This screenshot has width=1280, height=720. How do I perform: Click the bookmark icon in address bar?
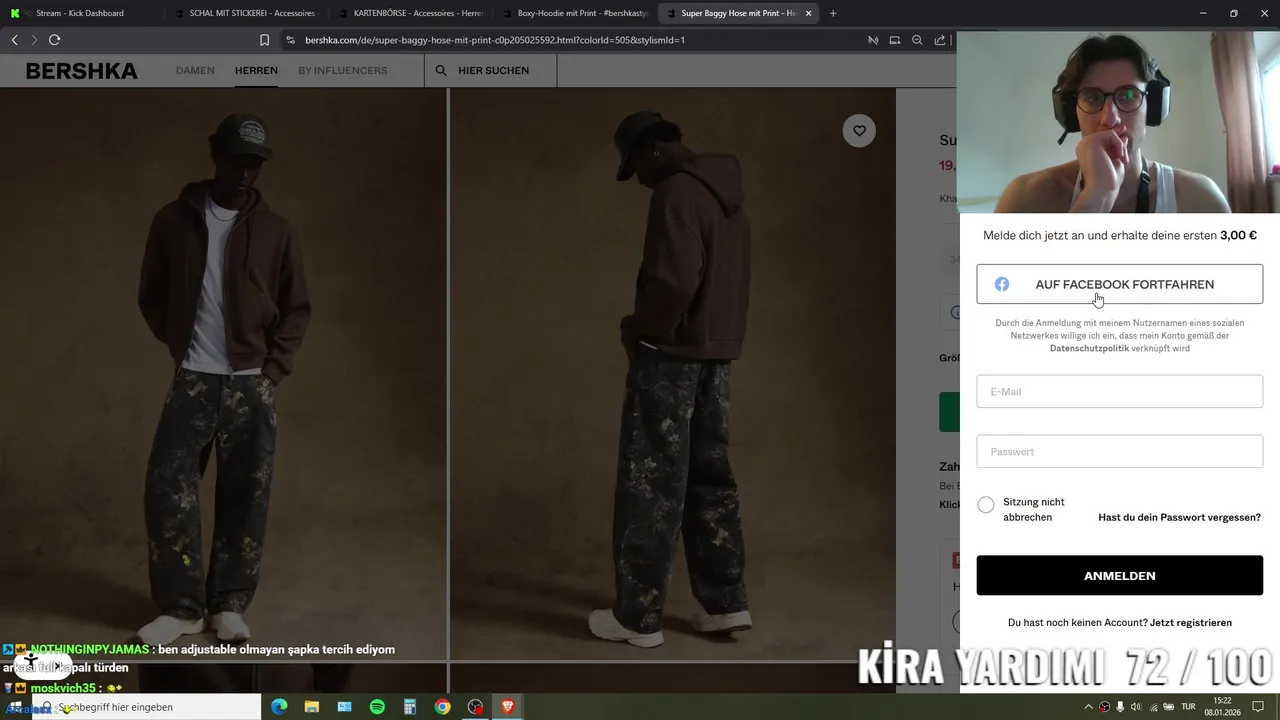coord(264,40)
